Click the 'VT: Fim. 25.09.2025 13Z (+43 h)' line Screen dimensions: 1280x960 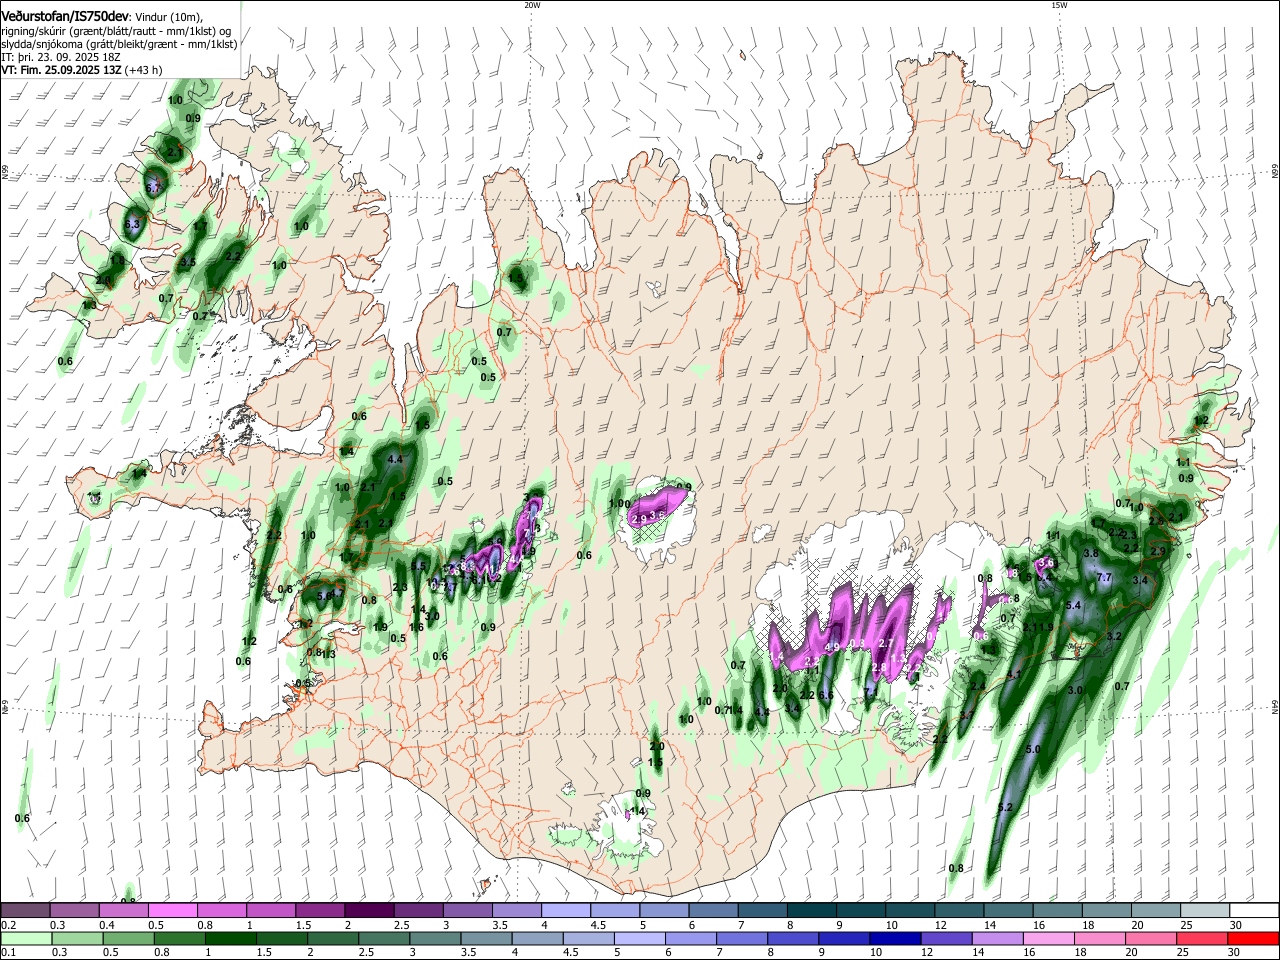(81, 71)
